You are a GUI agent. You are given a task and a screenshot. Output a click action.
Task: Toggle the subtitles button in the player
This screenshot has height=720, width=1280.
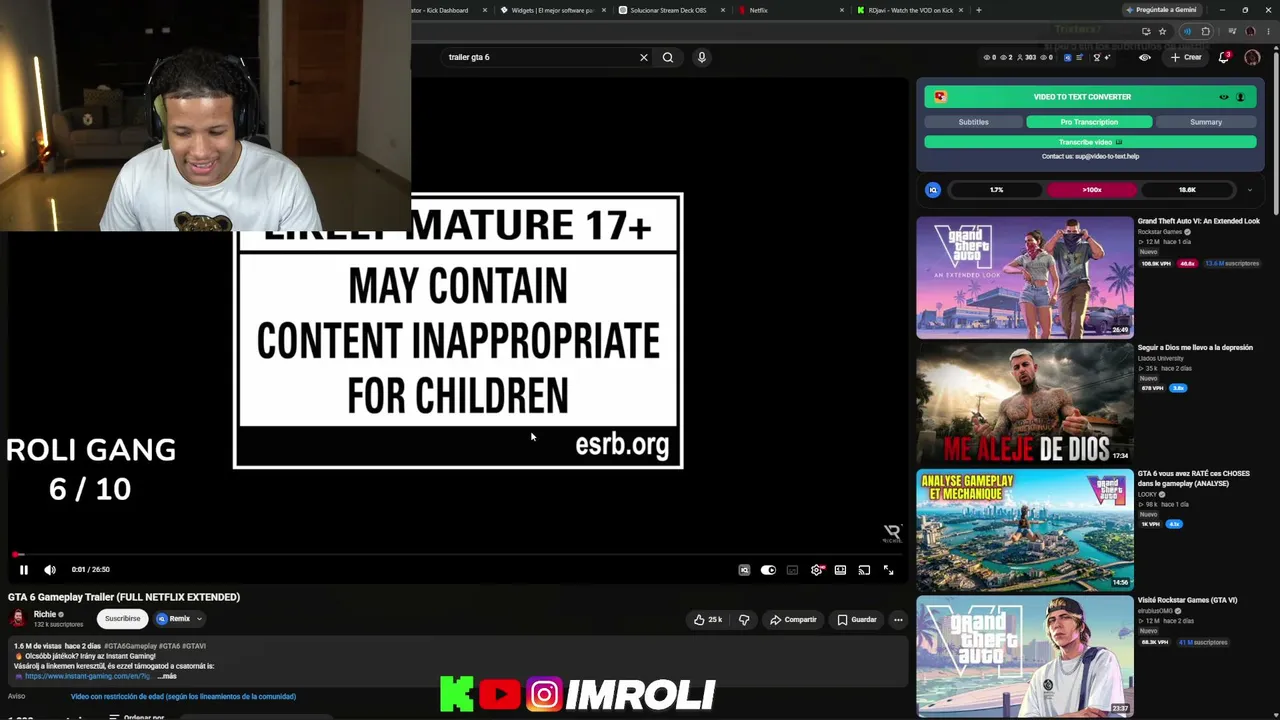[x=792, y=570]
